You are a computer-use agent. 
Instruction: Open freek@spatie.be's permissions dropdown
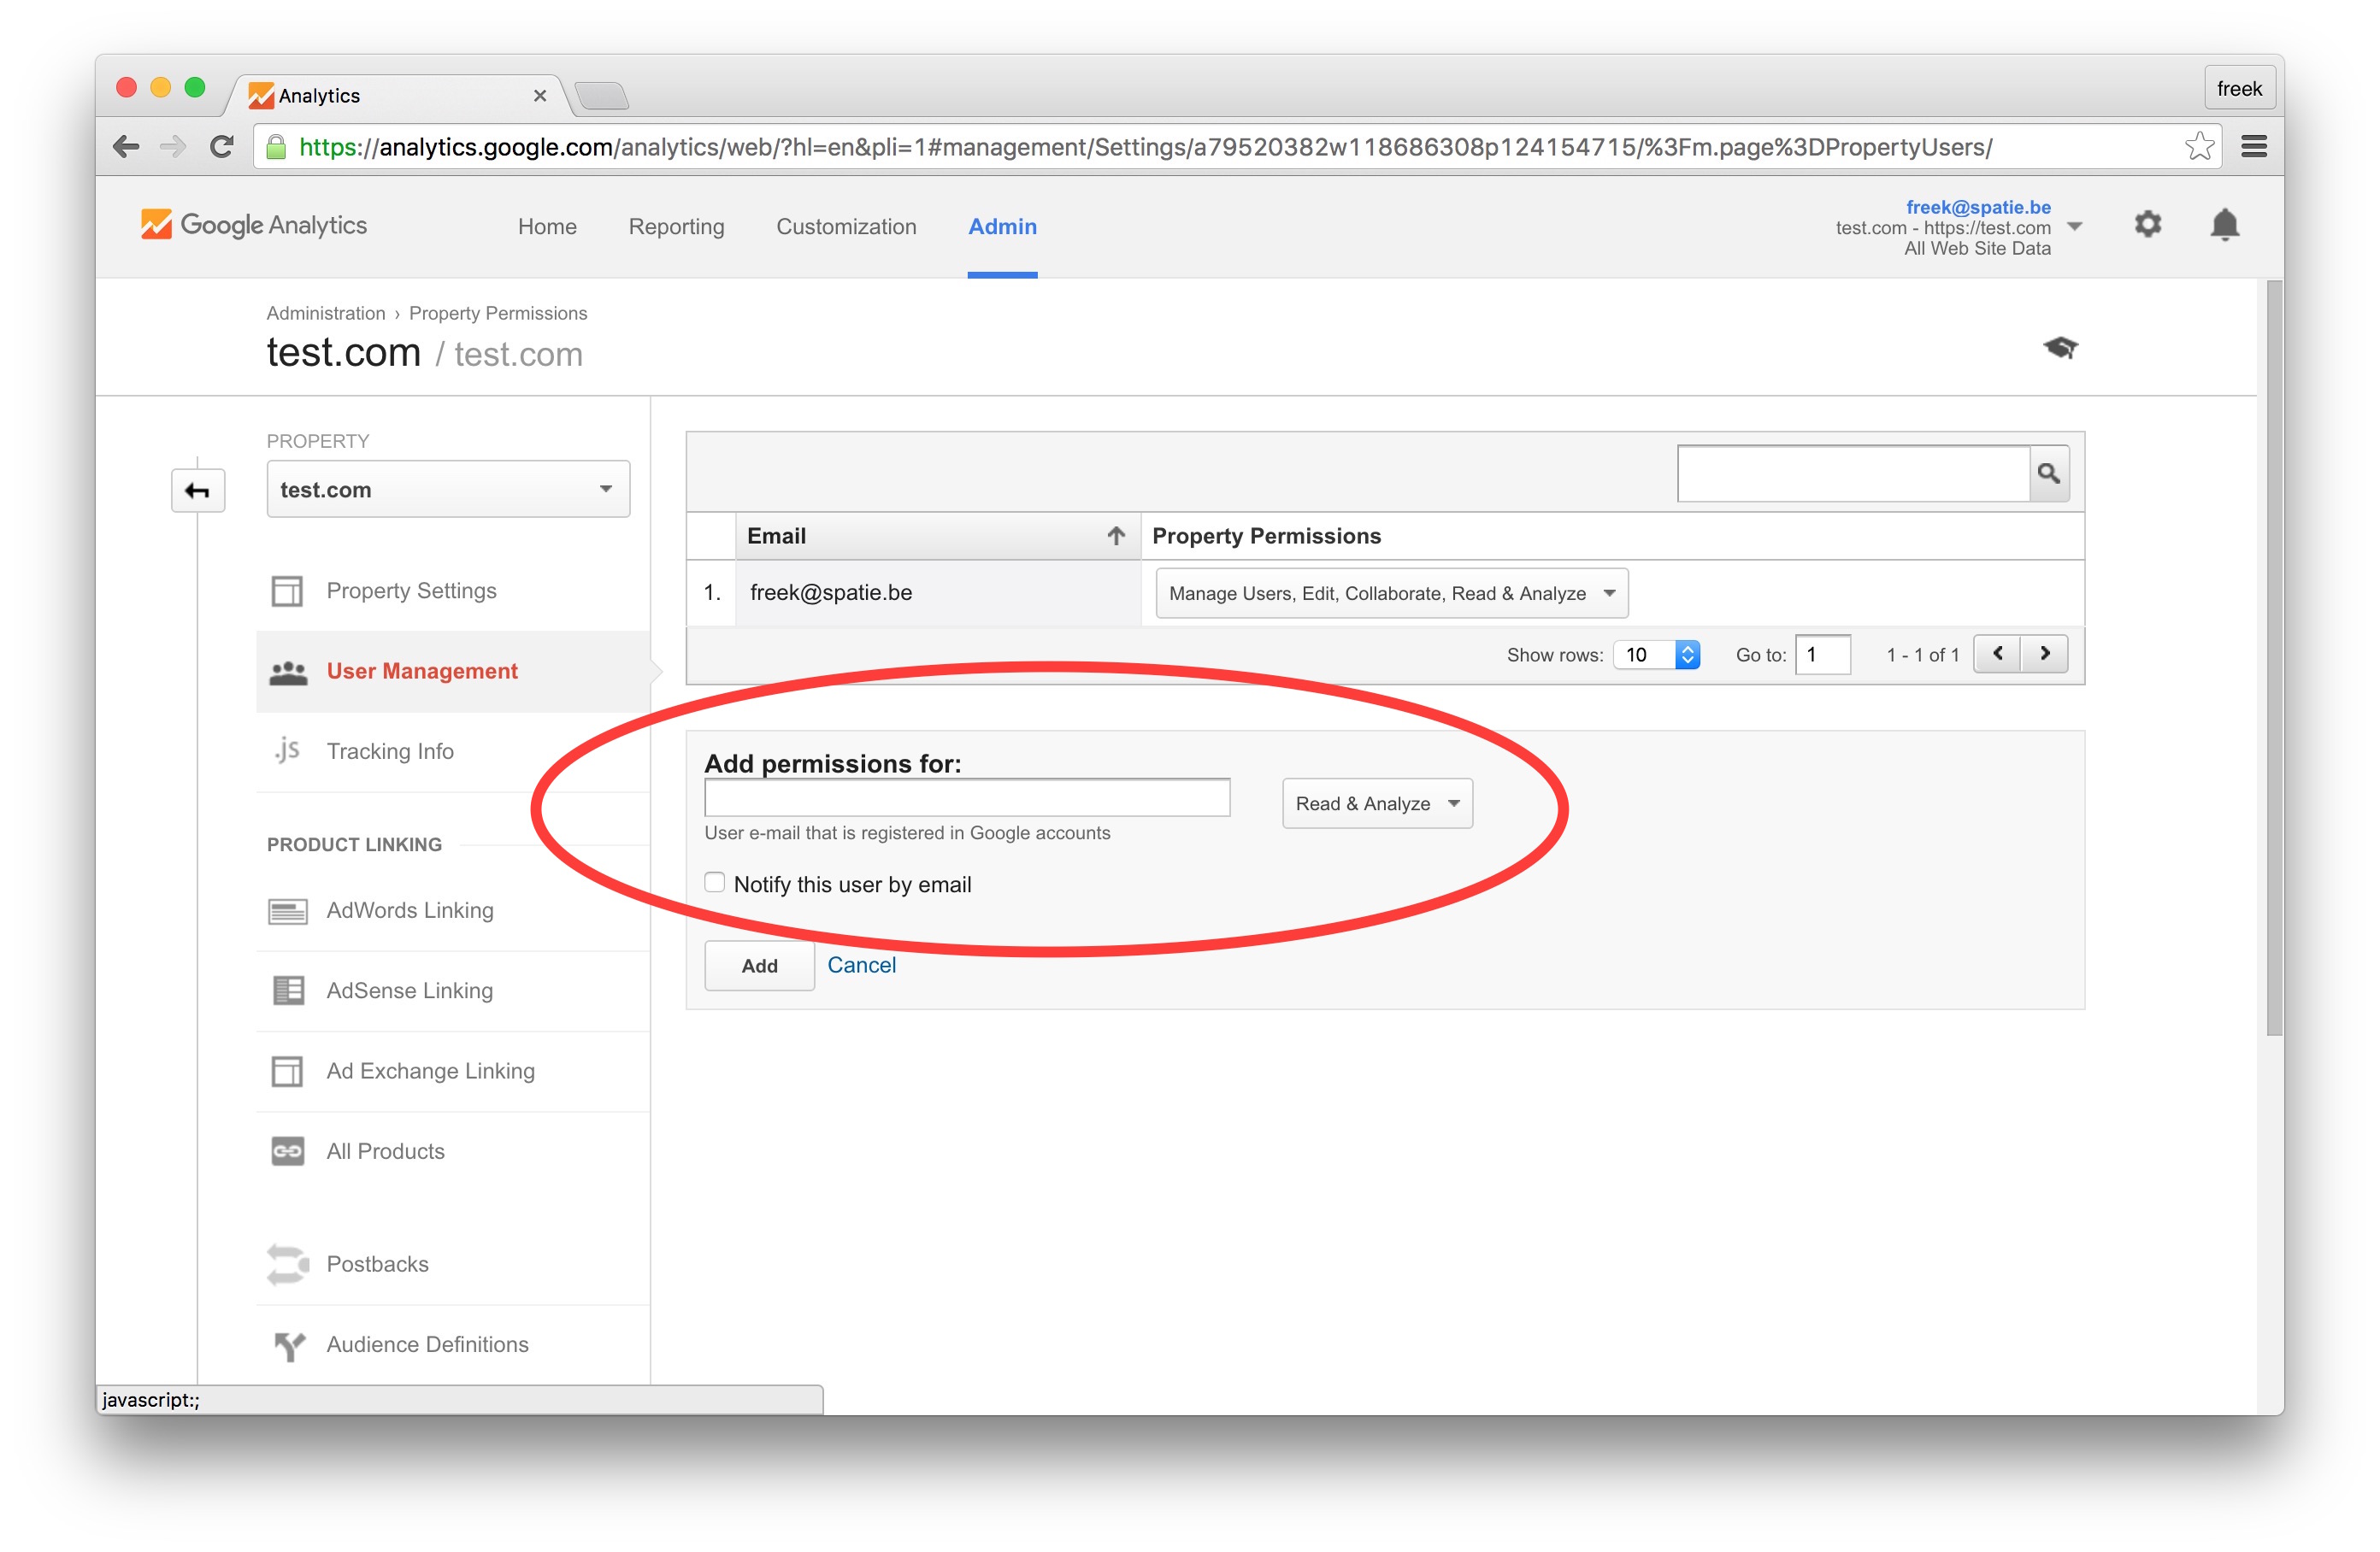1390,593
